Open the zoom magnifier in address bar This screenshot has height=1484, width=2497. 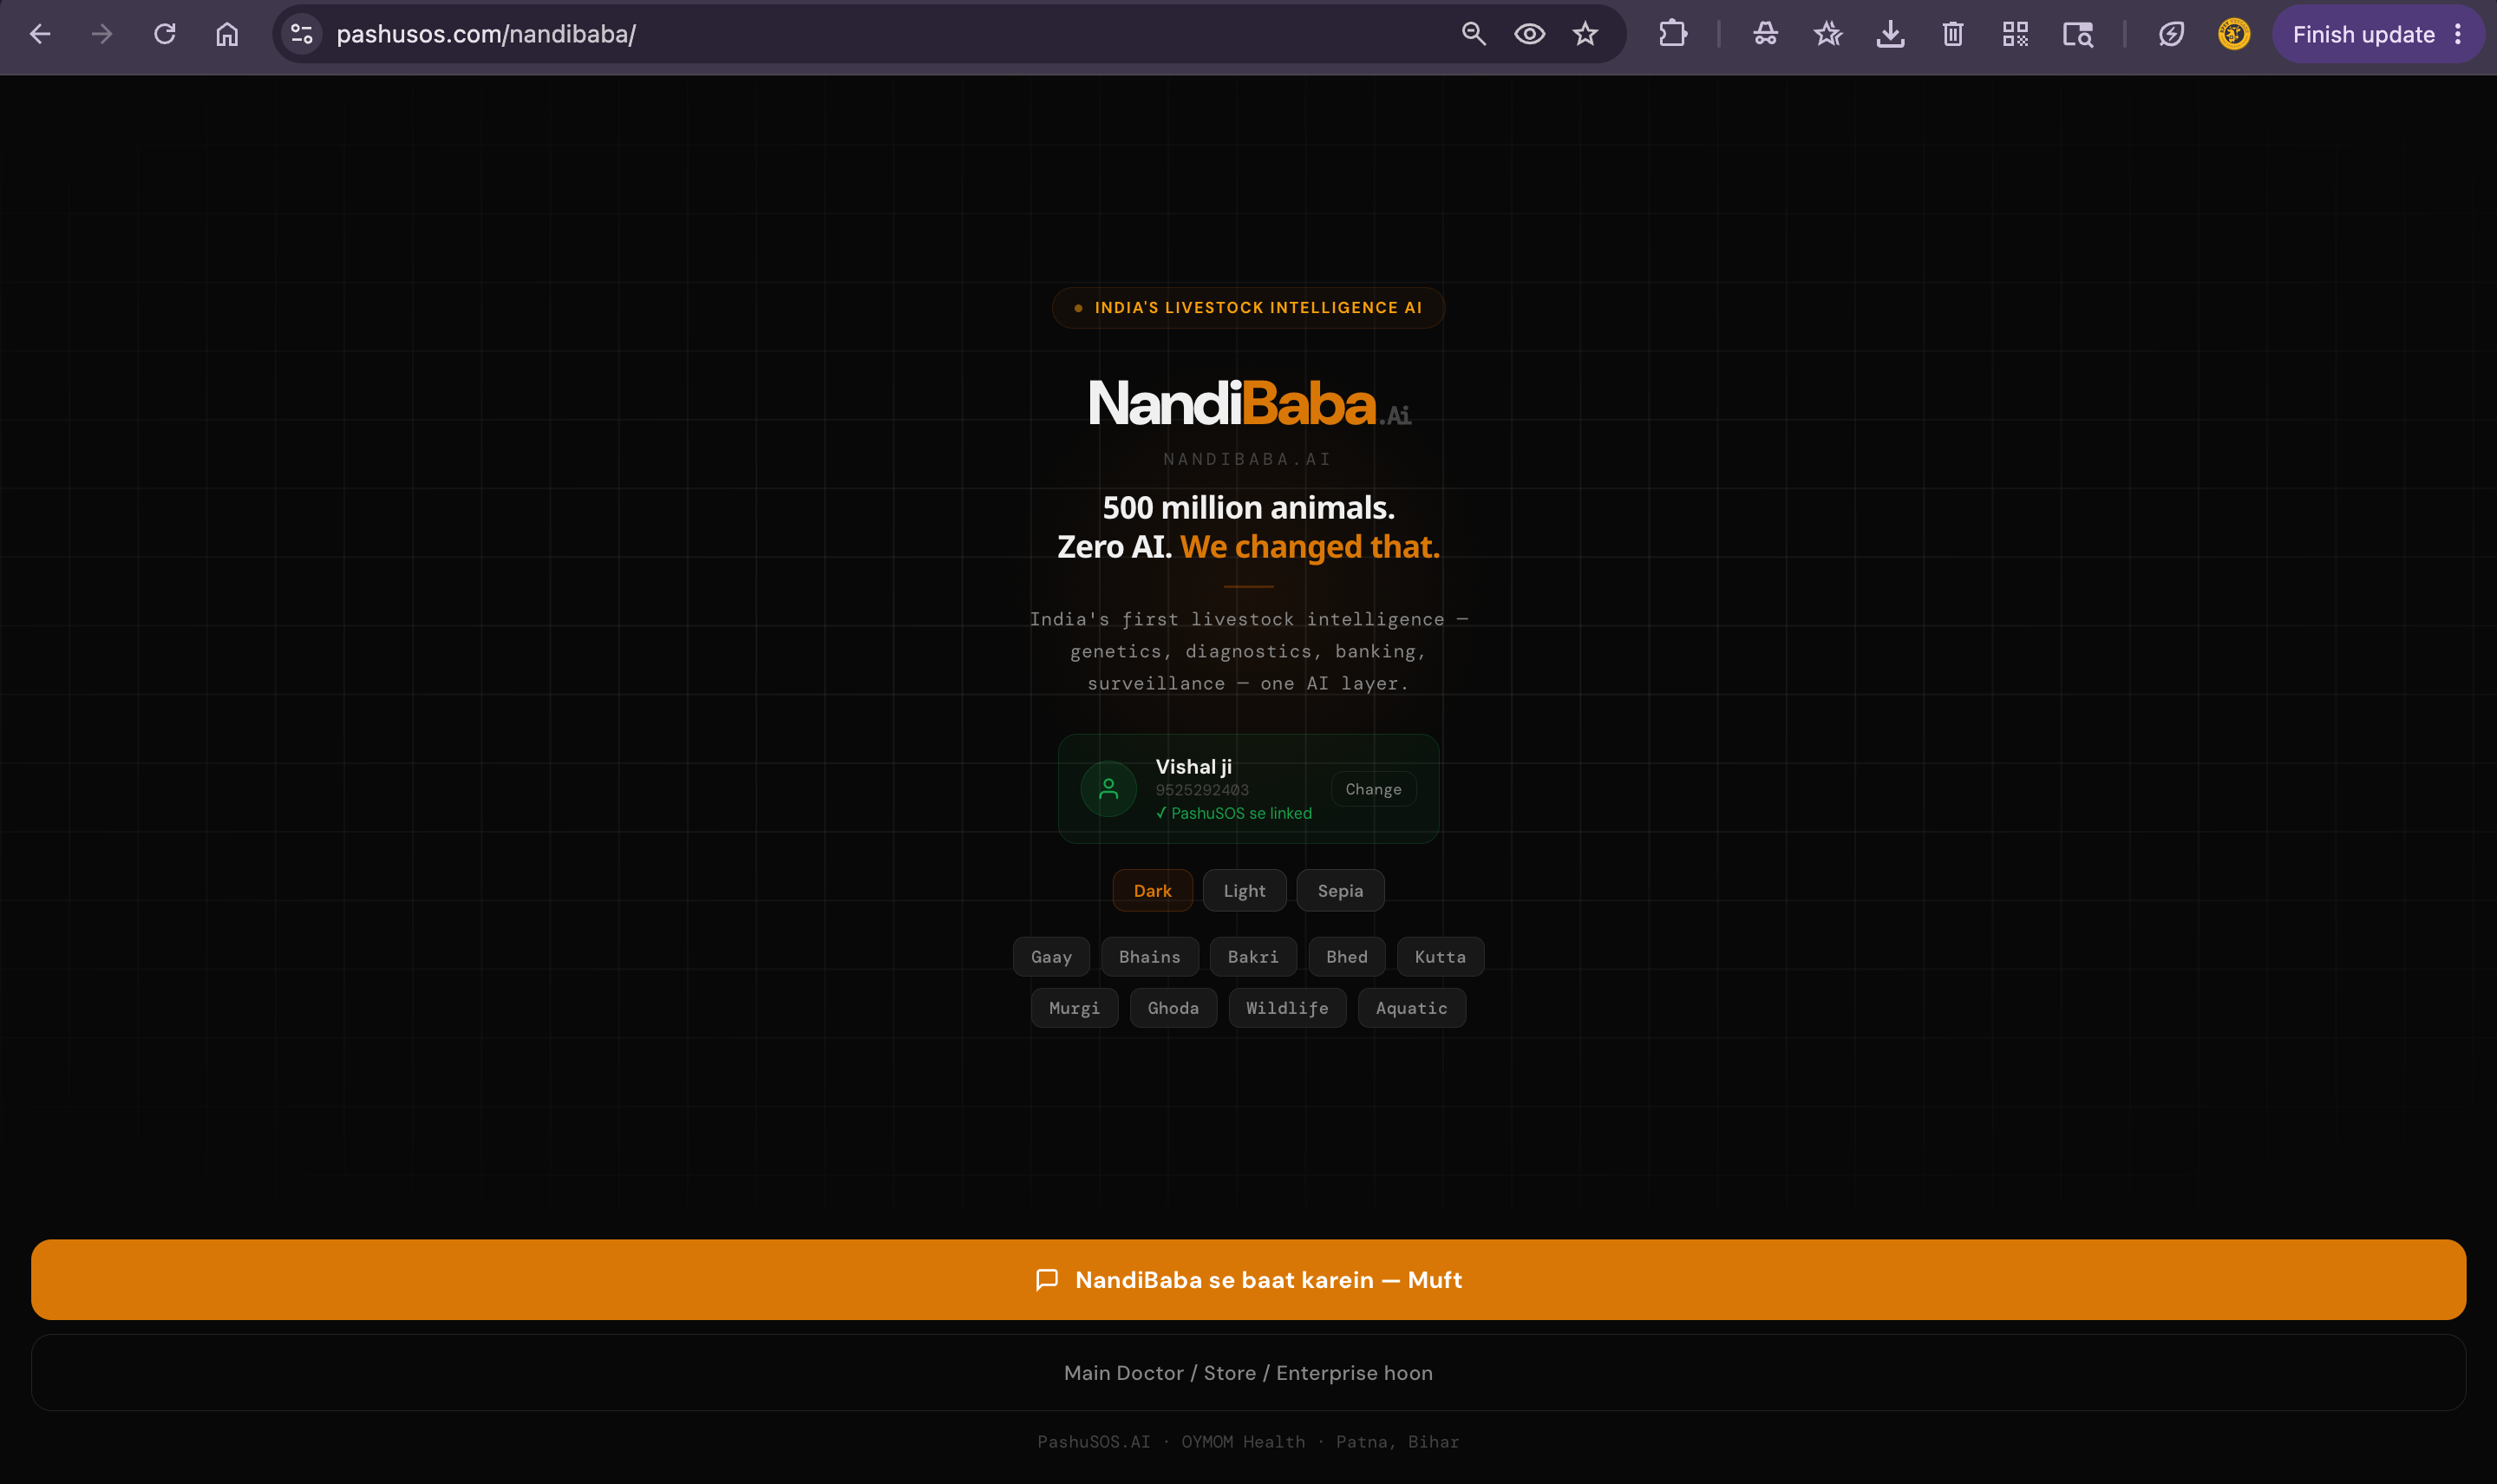click(x=1473, y=34)
